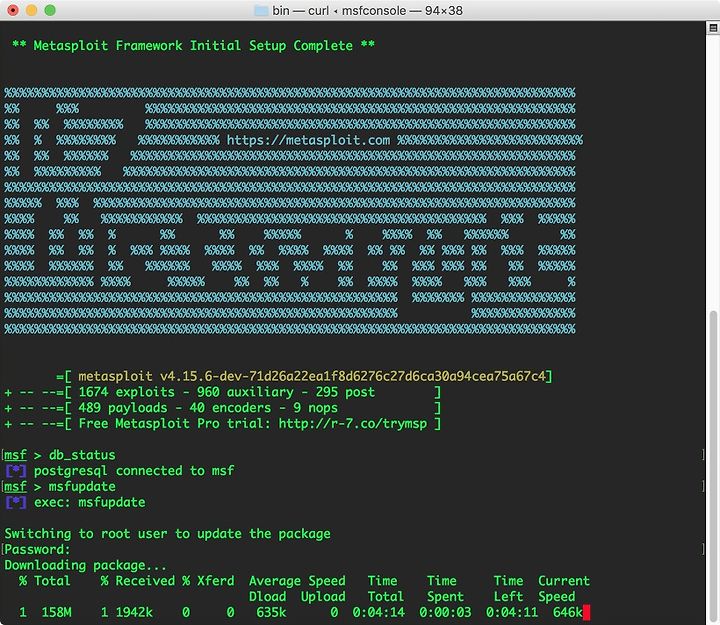Click the folder proxy icon in the title bar
The width and height of the screenshot is (720, 625).
tap(261, 11)
